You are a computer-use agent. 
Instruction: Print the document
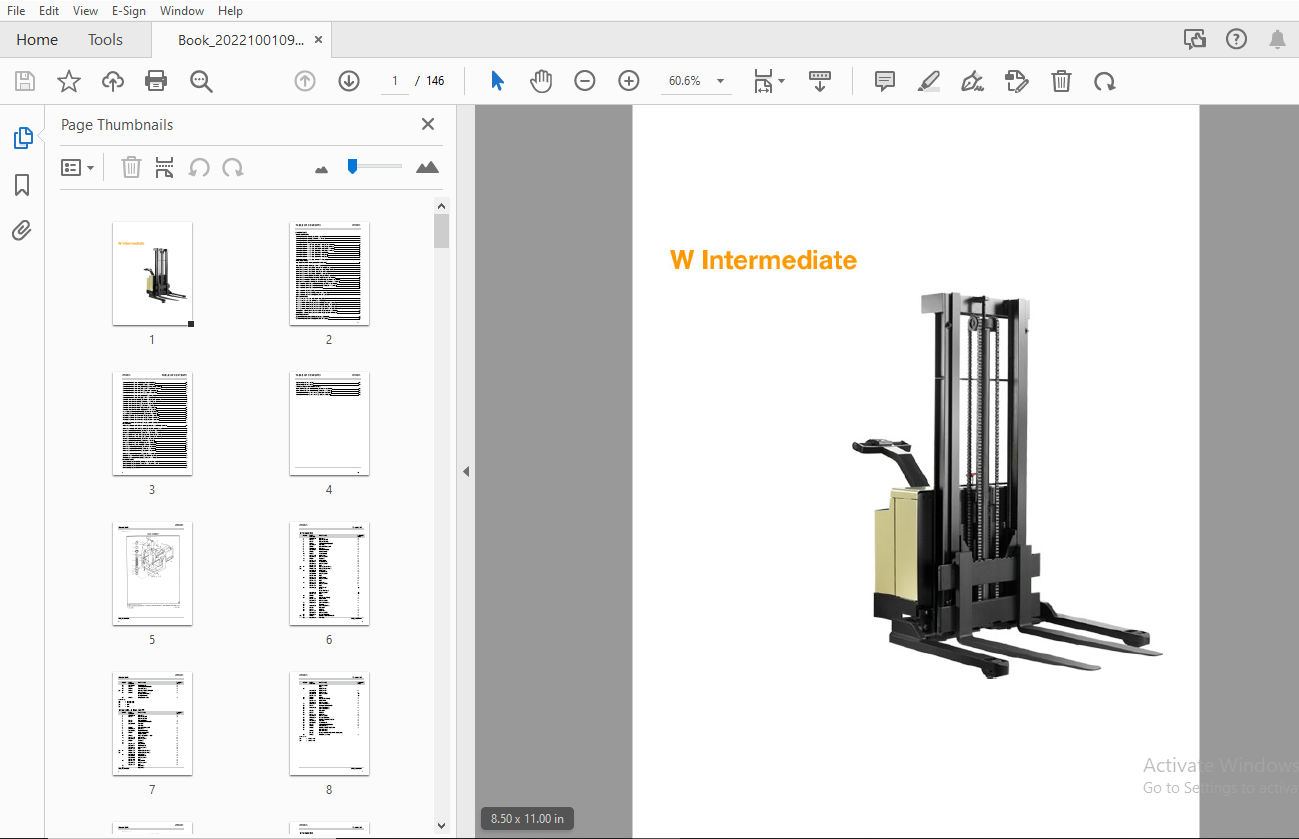click(x=156, y=81)
